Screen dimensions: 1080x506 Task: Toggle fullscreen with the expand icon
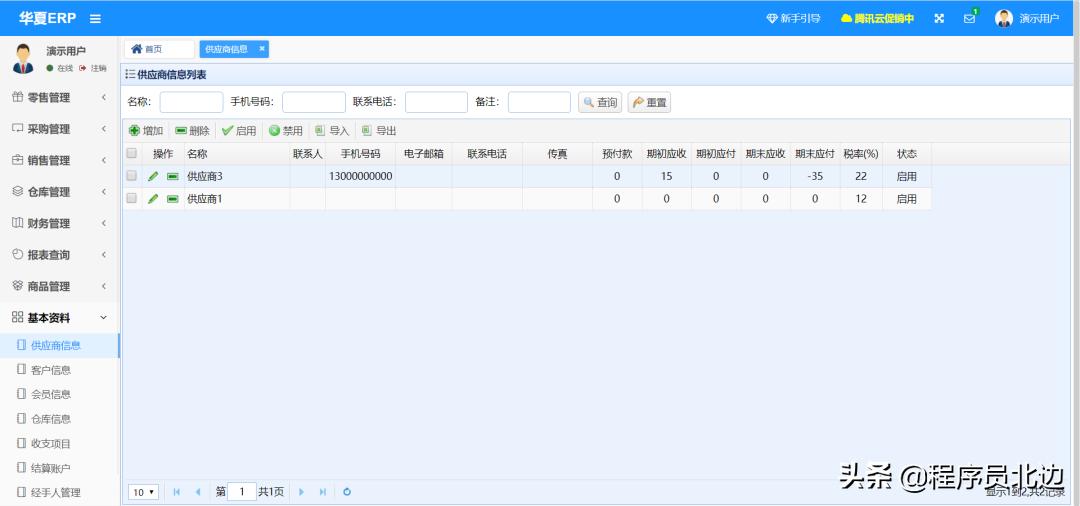point(939,19)
